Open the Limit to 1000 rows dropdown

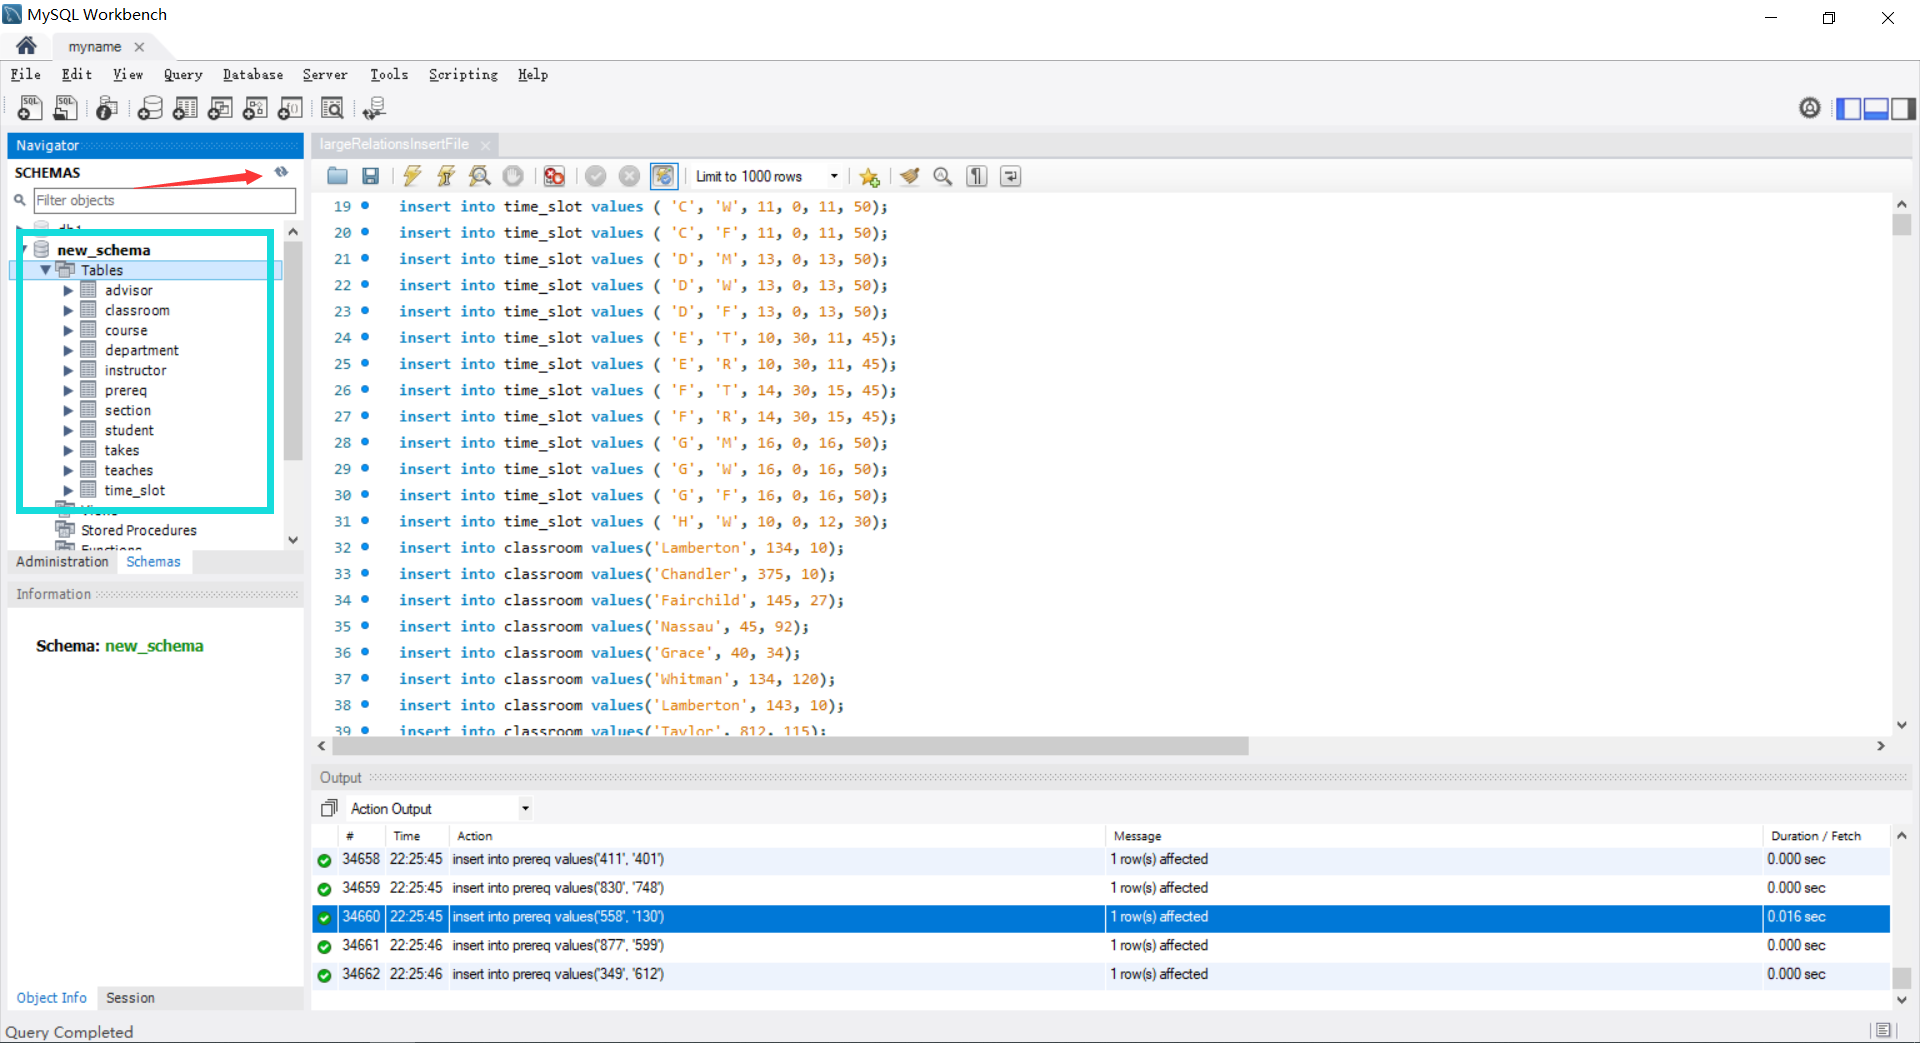click(x=835, y=176)
